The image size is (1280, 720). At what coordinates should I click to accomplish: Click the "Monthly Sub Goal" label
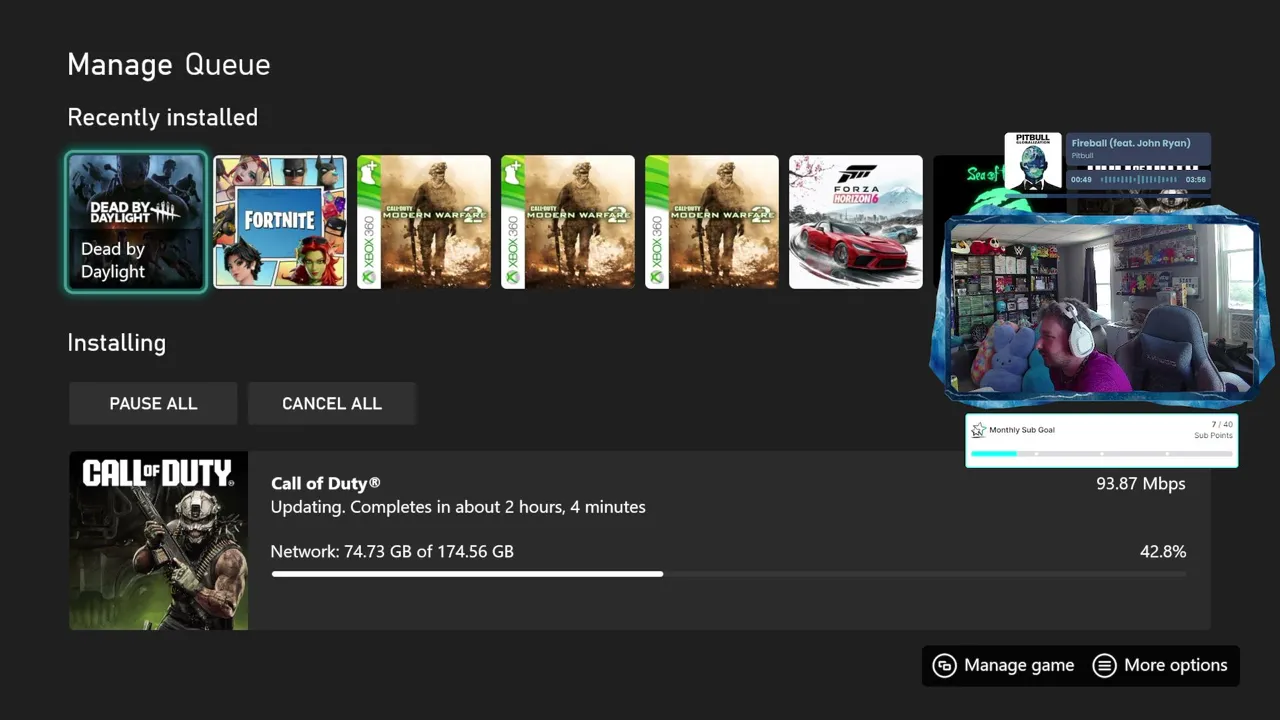coord(1022,430)
